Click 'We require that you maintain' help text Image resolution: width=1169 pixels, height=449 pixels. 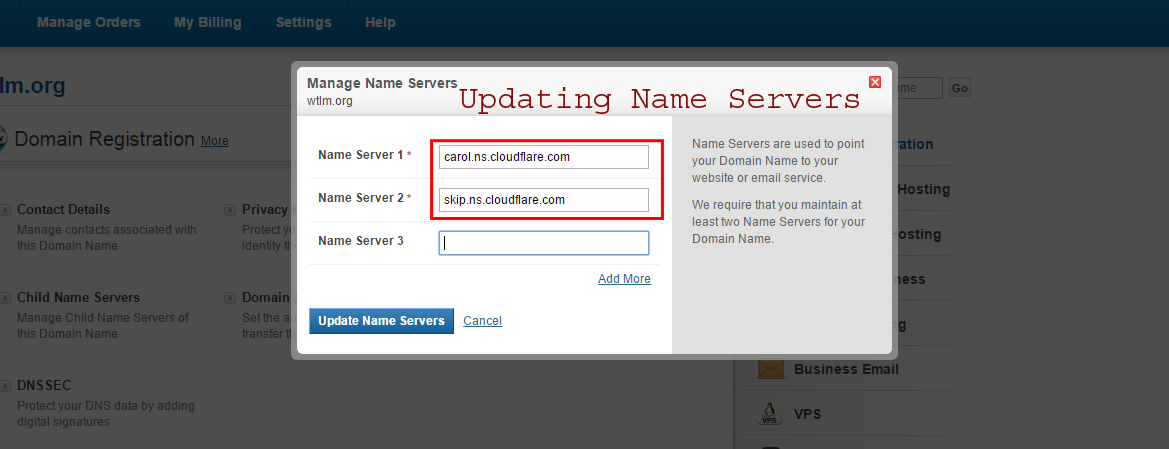click(778, 204)
